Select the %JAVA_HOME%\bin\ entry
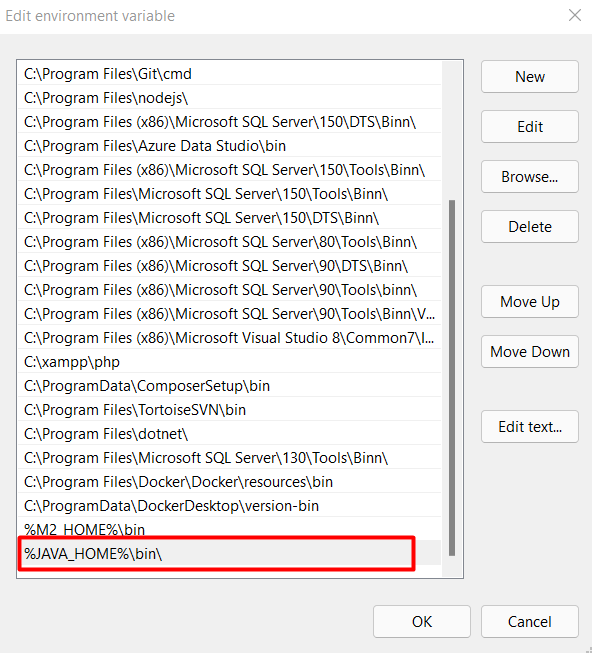Image resolution: width=592 pixels, height=653 pixels. coord(229,553)
